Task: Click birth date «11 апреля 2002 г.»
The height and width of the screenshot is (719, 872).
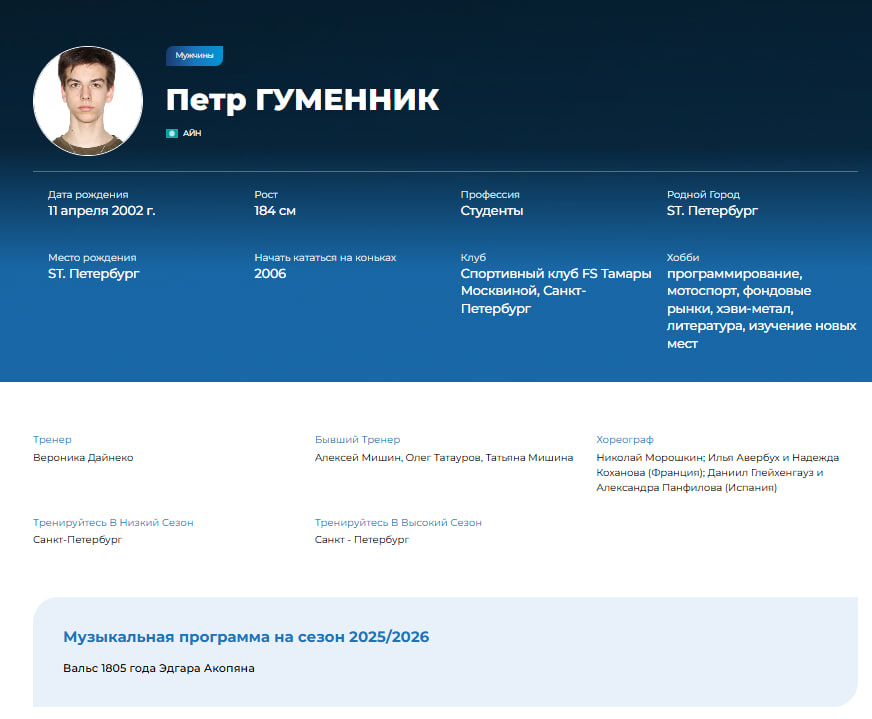Action: [x=101, y=211]
